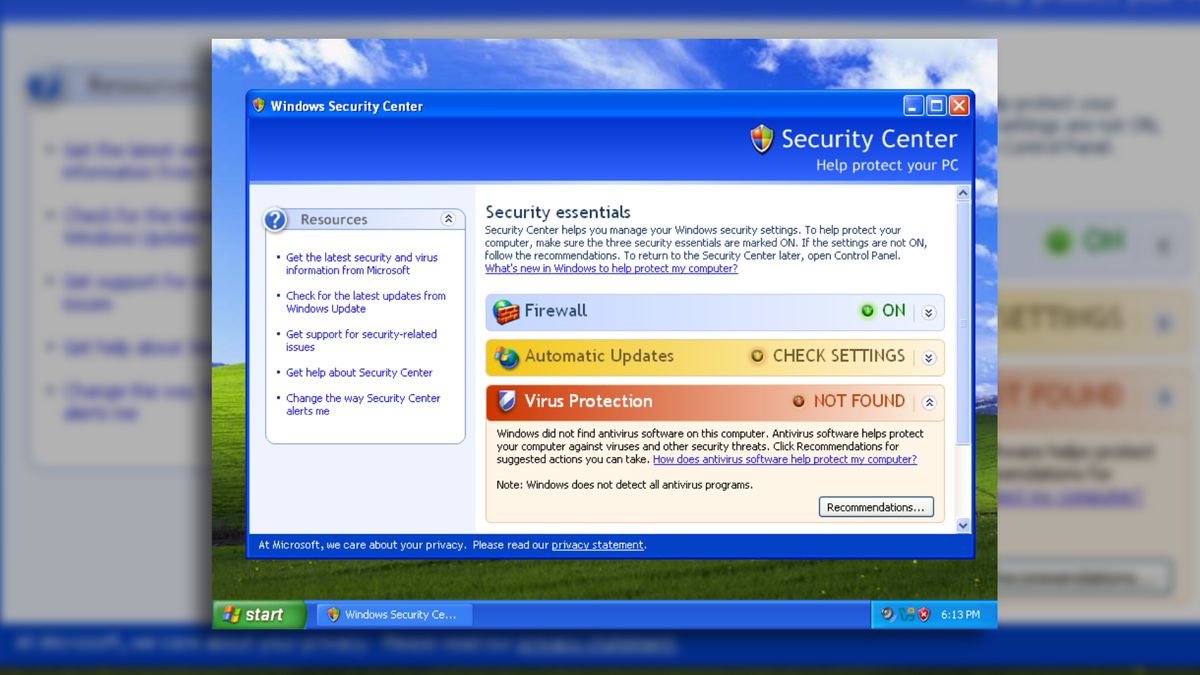Image resolution: width=1200 pixels, height=675 pixels.
Task: Click the Resources question mark icon
Action: (x=275, y=219)
